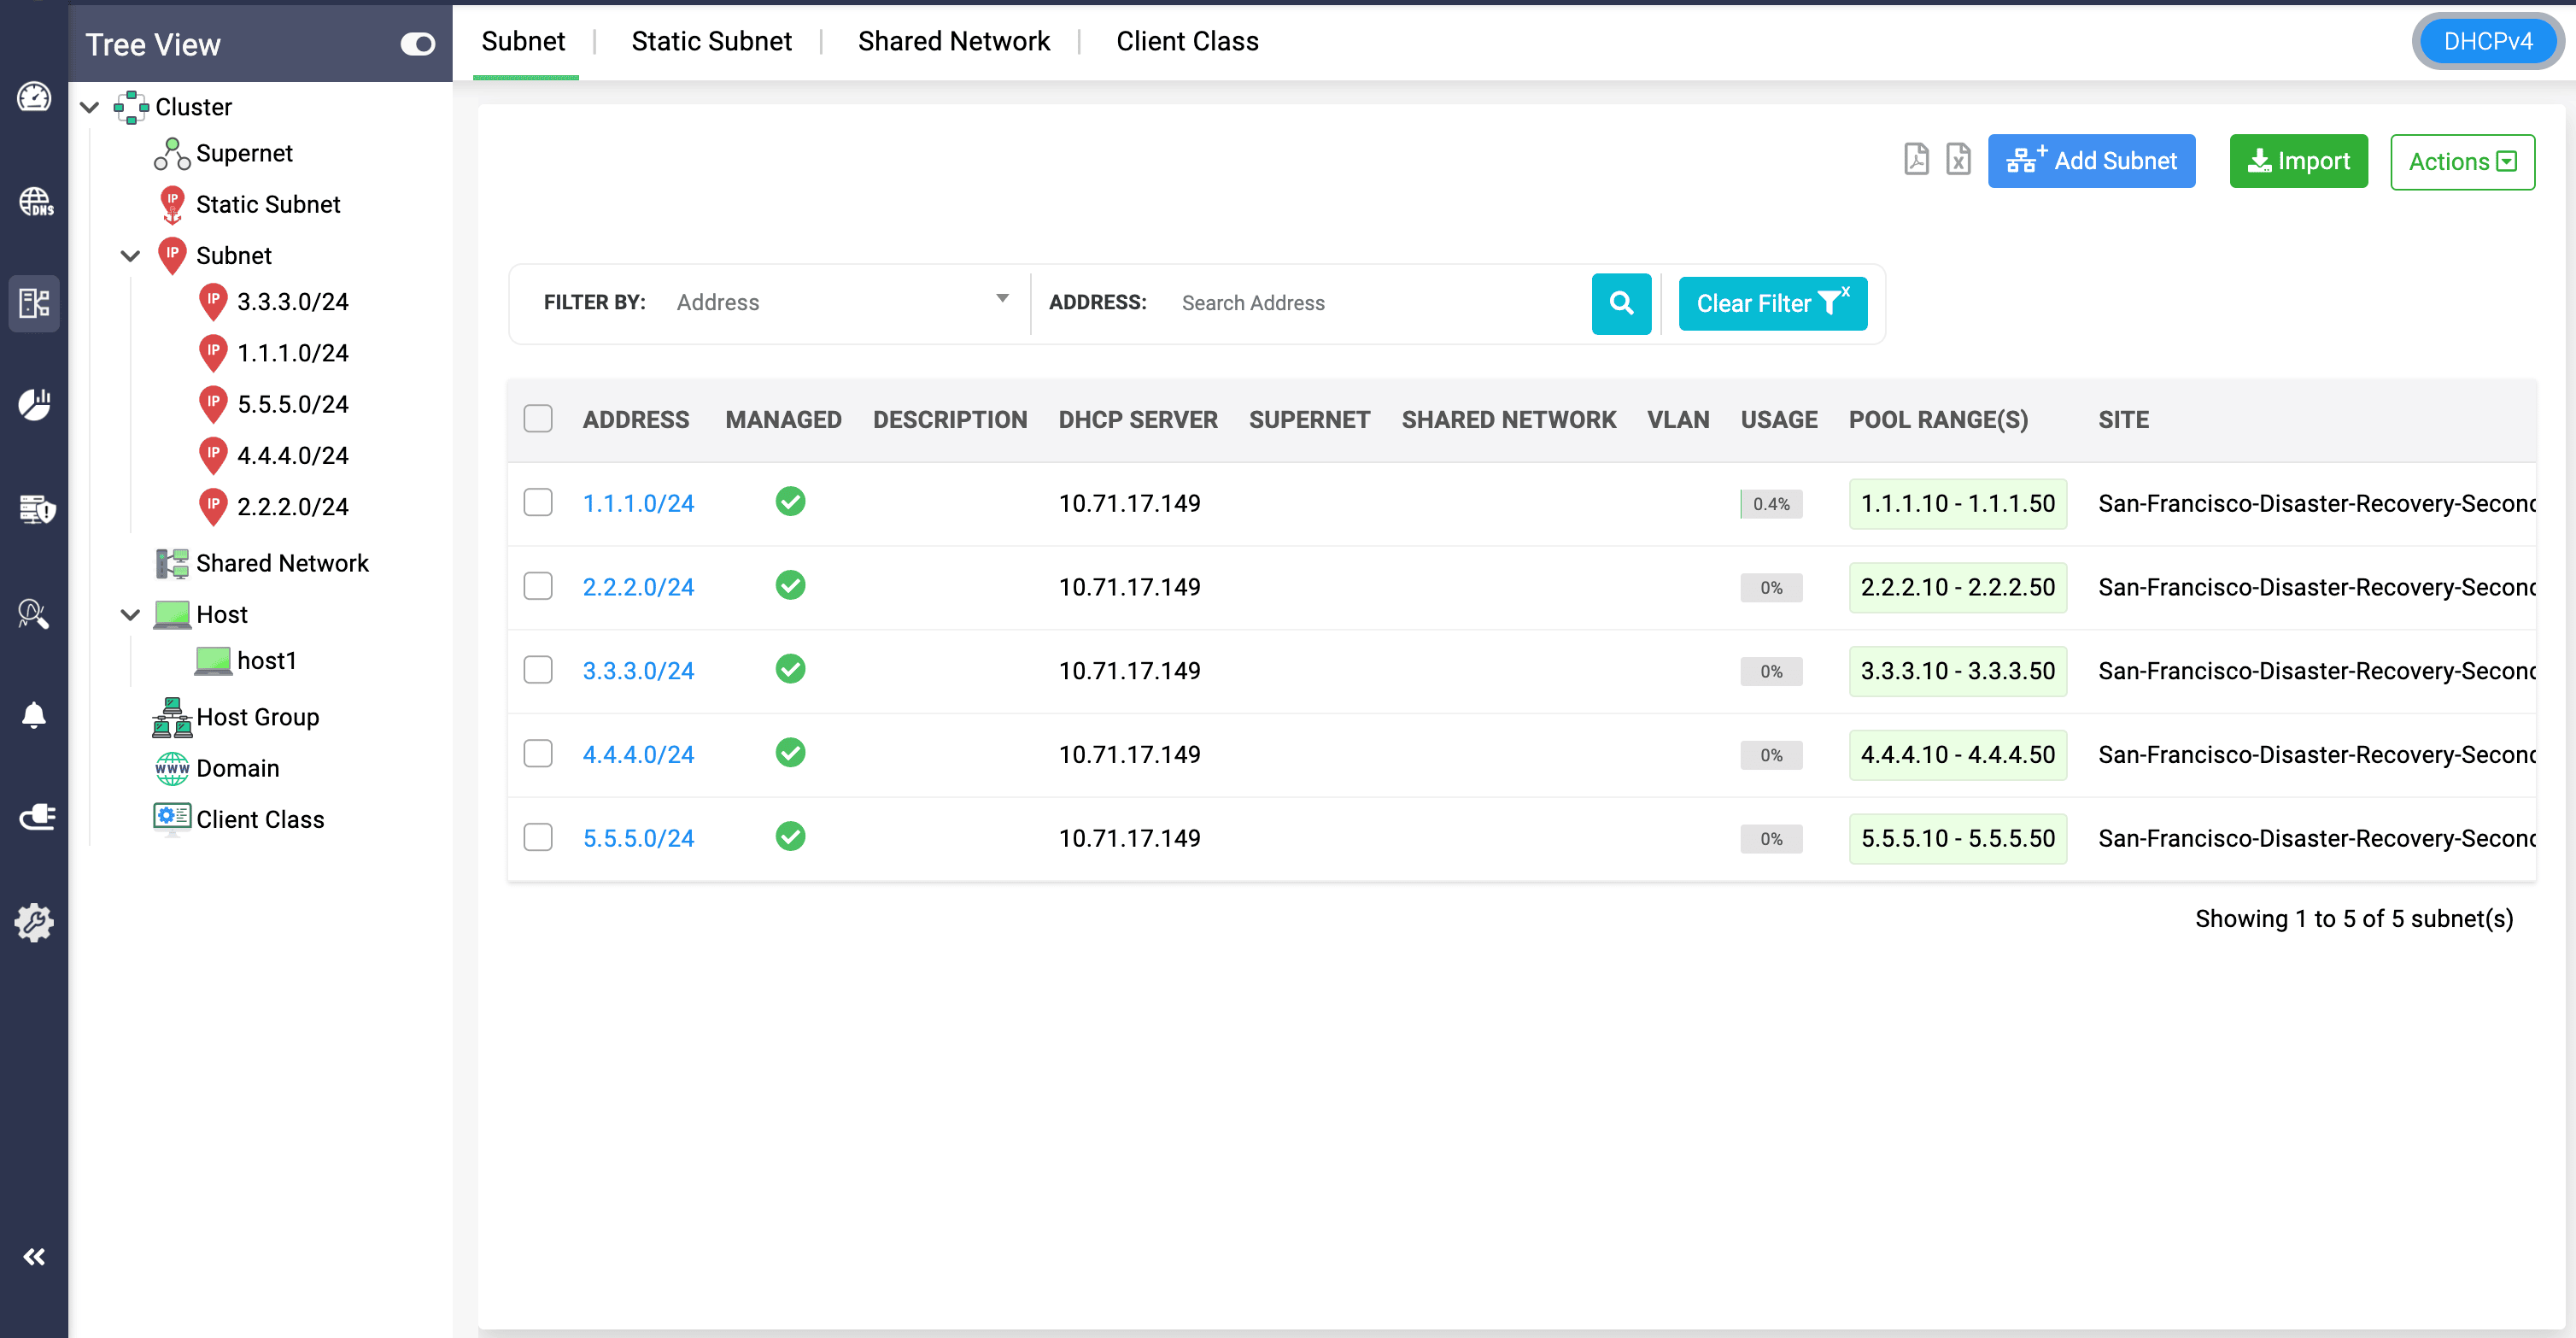
Task: Open the 3.3.3.0/24 address link
Action: pos(638,670)
